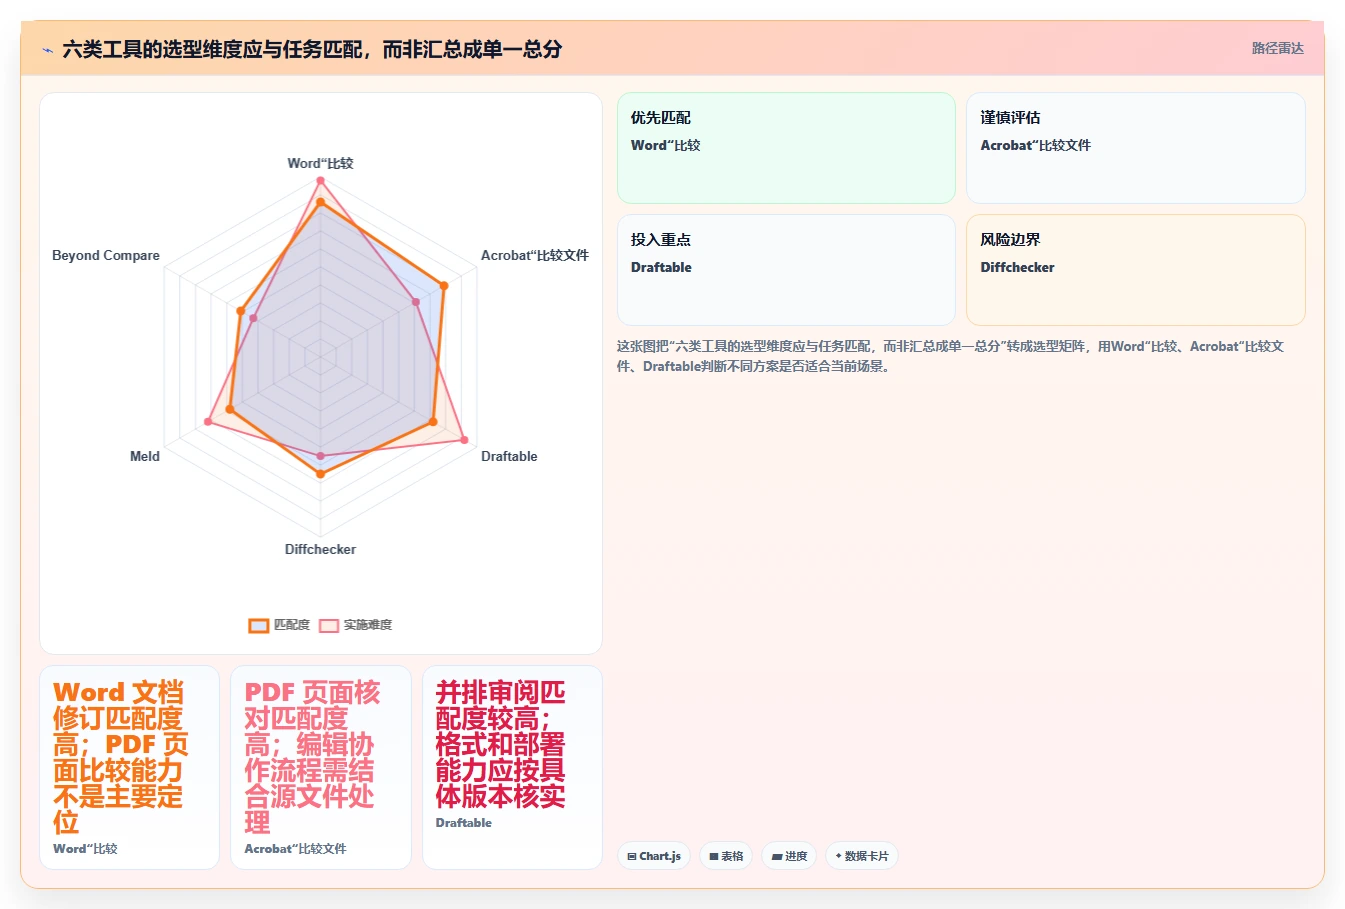Viewport: 1345px width, 909px height.
Task: Click the Beyond Compare radar axis label
Action: [106, 255]
